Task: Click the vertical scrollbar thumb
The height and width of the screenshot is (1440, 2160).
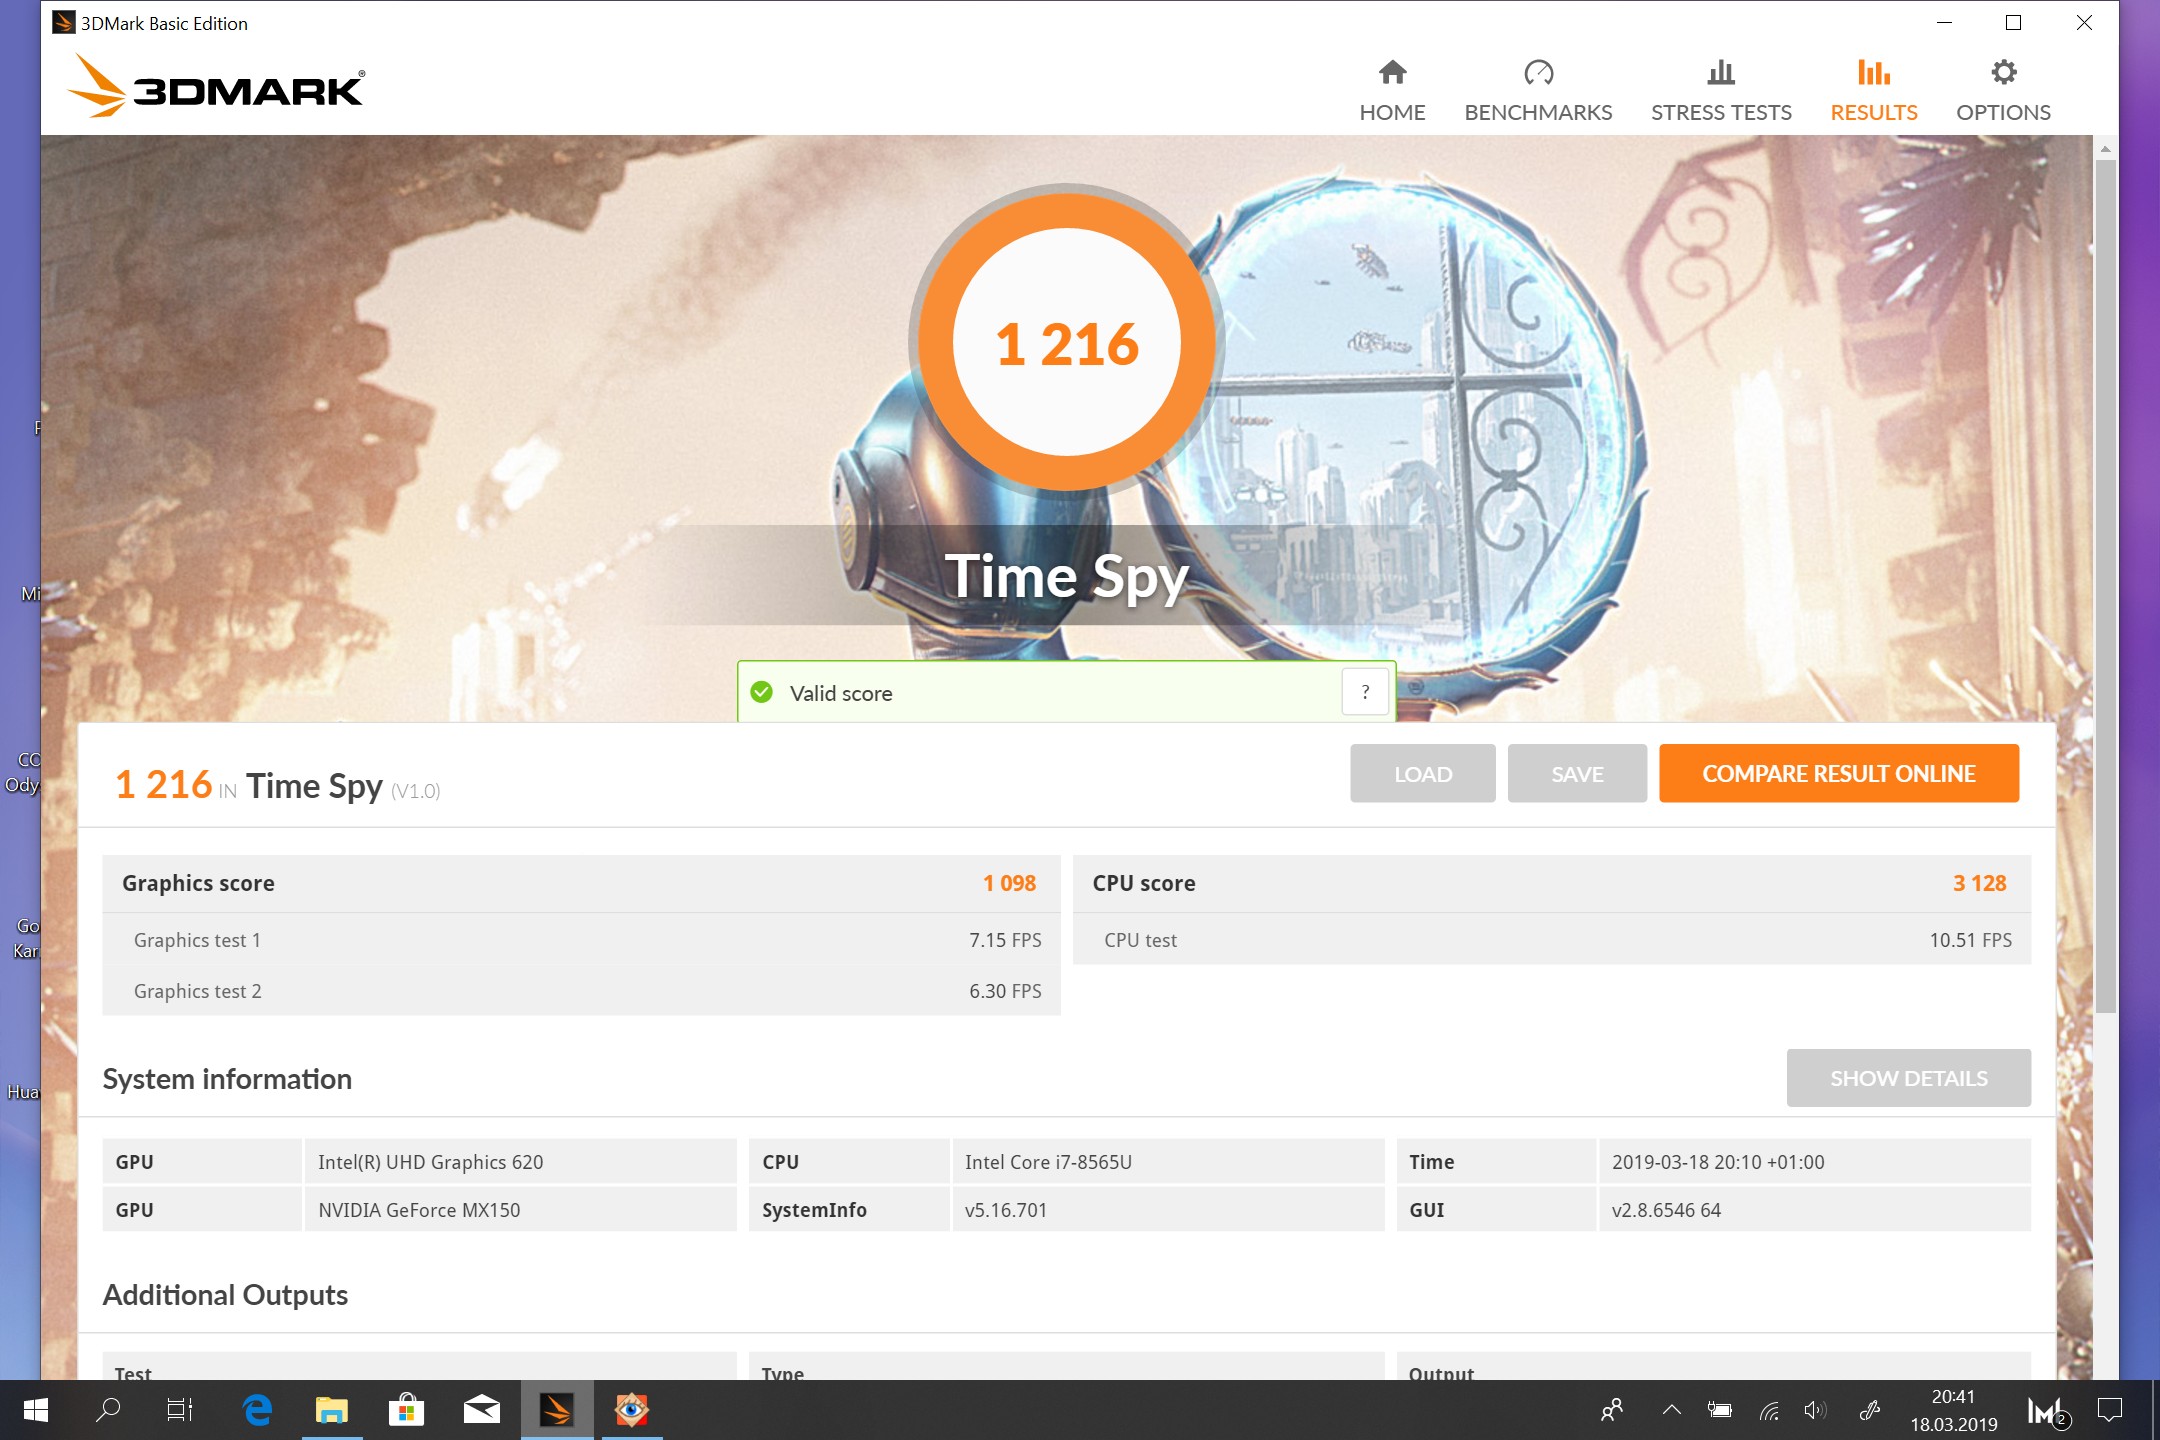Action: 2105,585
